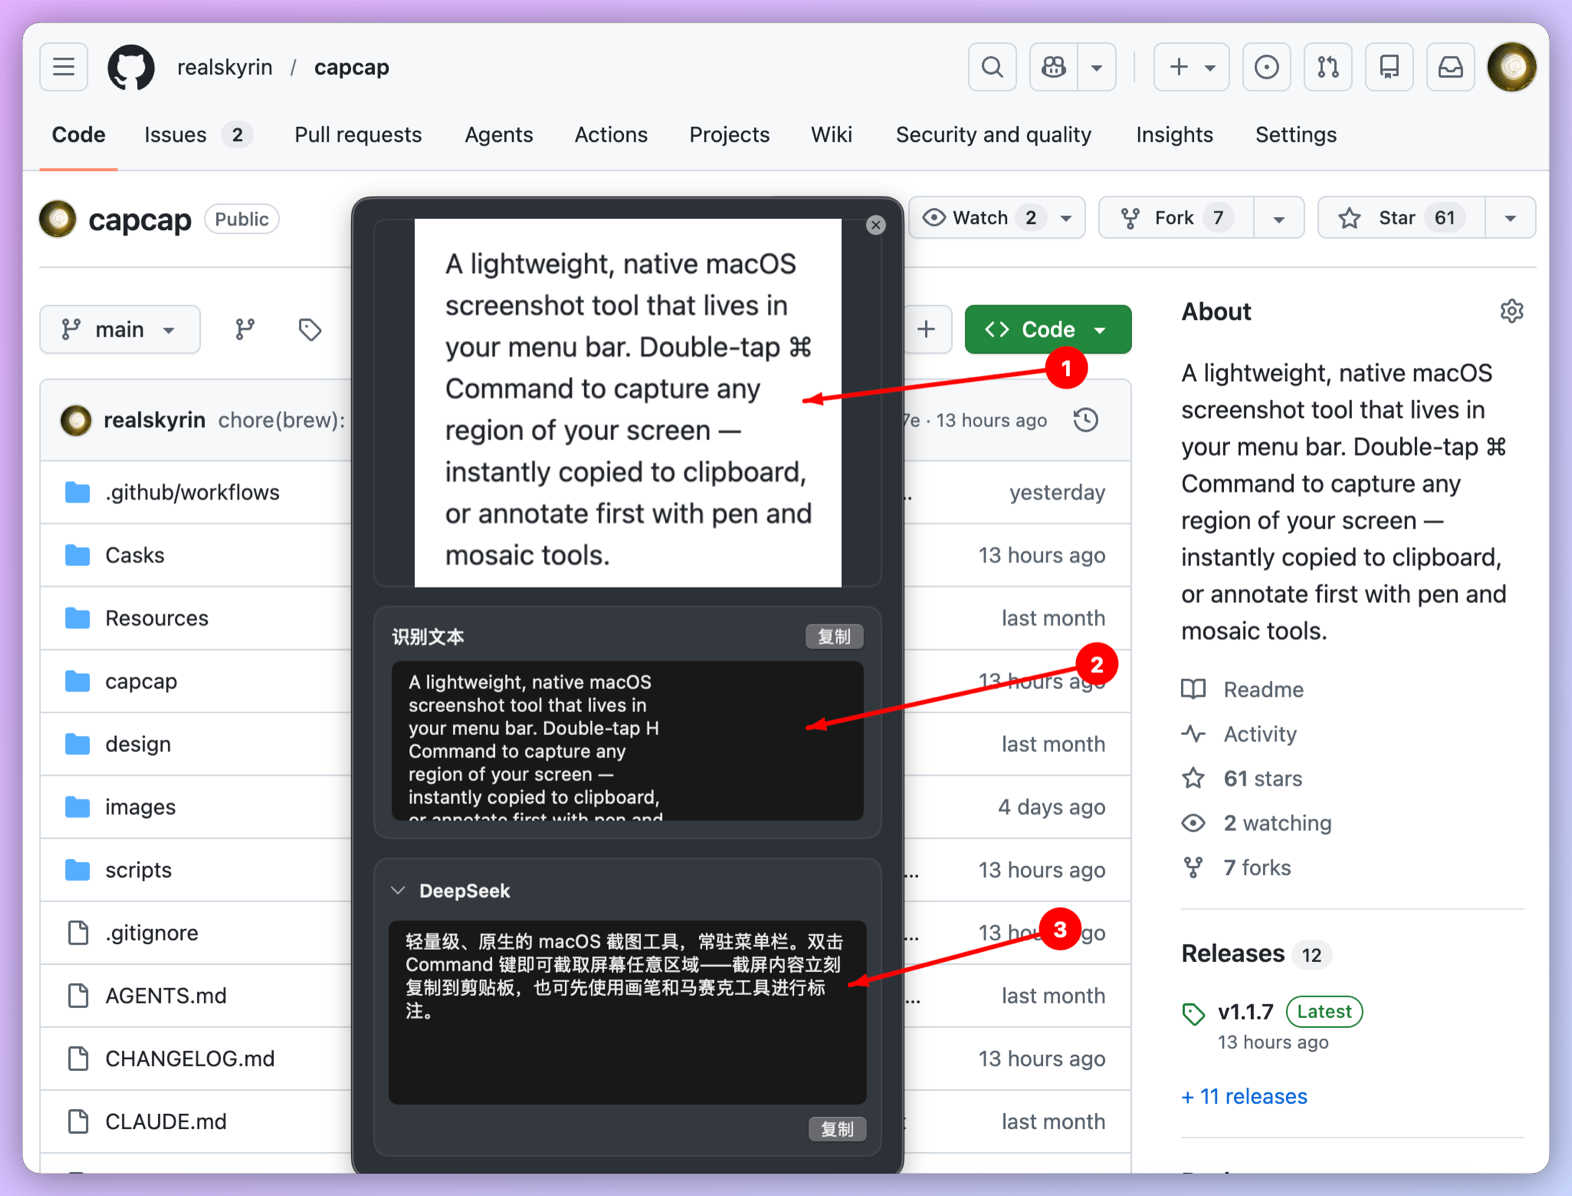
Task: Open the repositories icon in header
Action: click(x=1389, y=67)
